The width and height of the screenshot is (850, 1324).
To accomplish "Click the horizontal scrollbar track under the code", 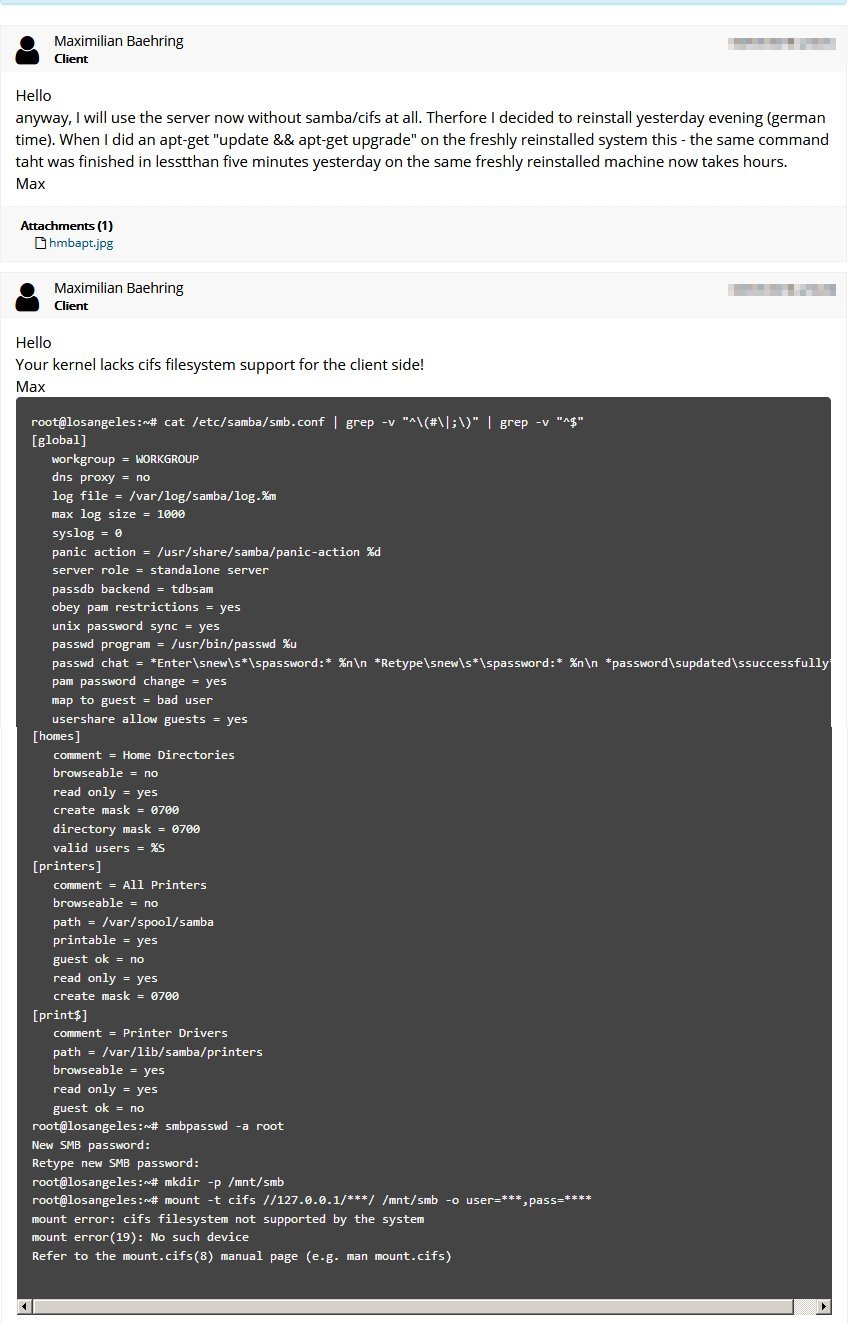I will click(424, 1306).
